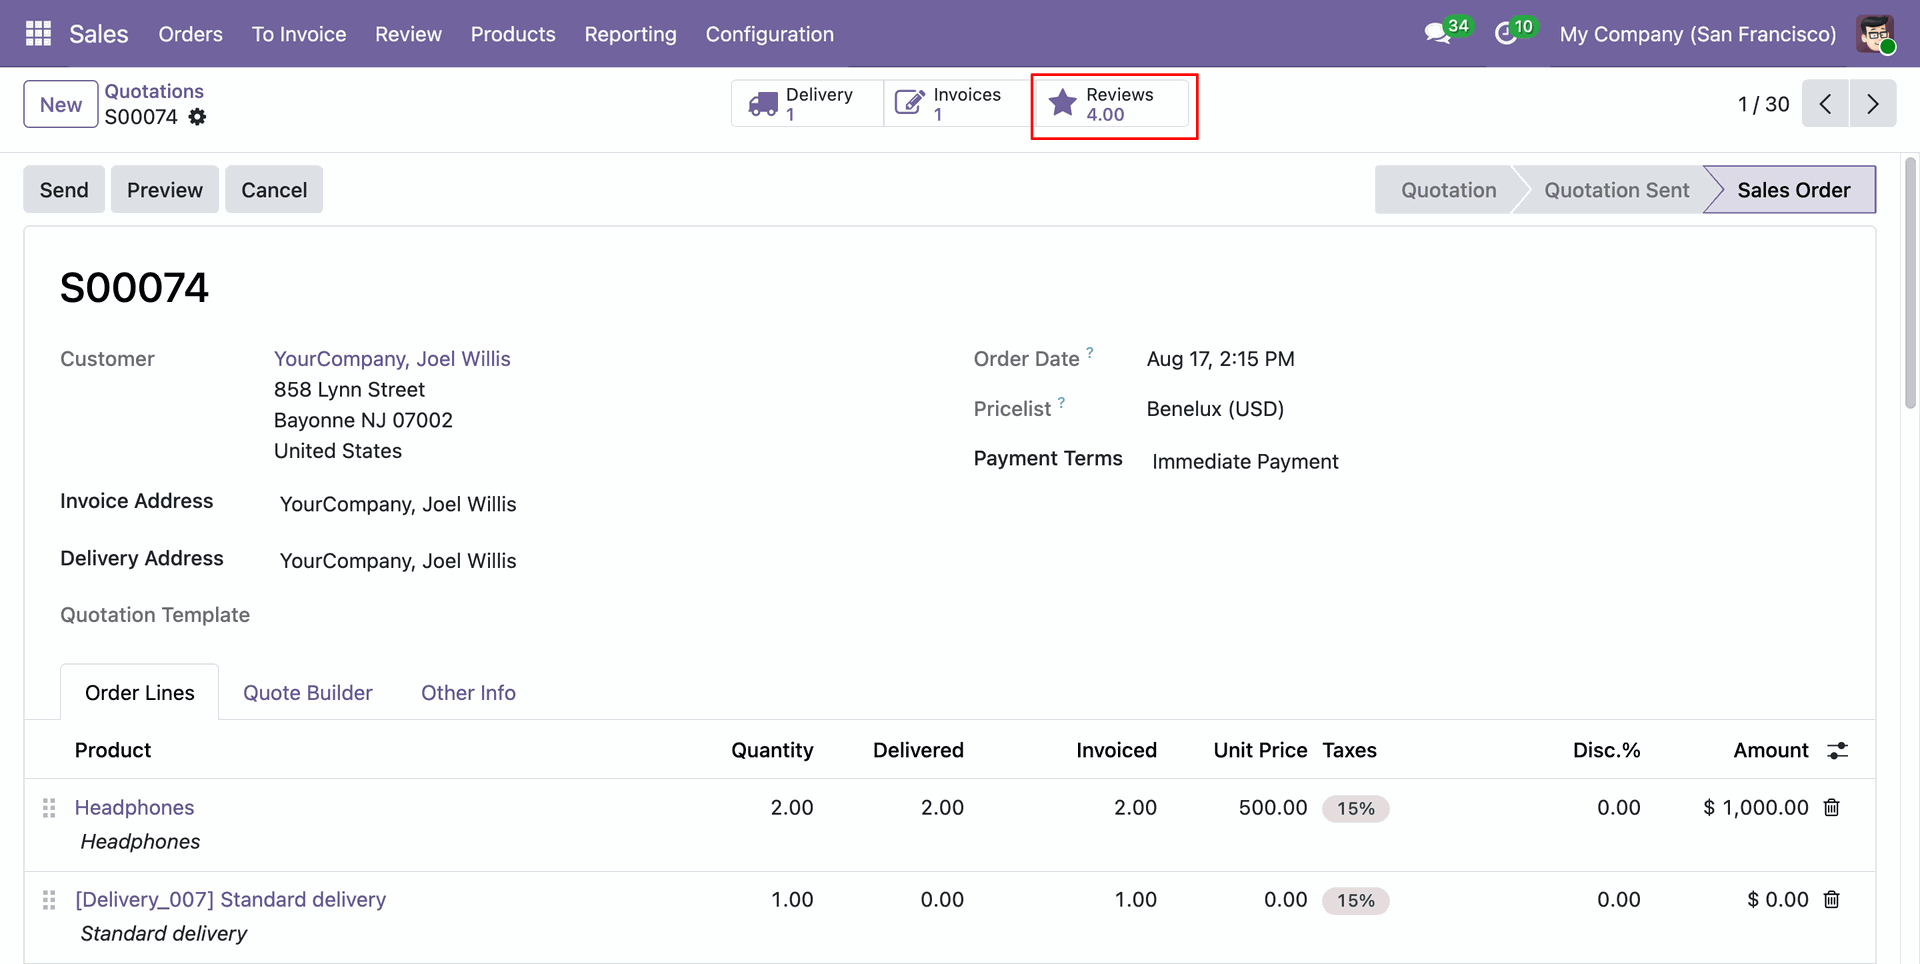Click the Product column header
The height and width of the screenshot is (964, 1920).
(x=113, y=750)
